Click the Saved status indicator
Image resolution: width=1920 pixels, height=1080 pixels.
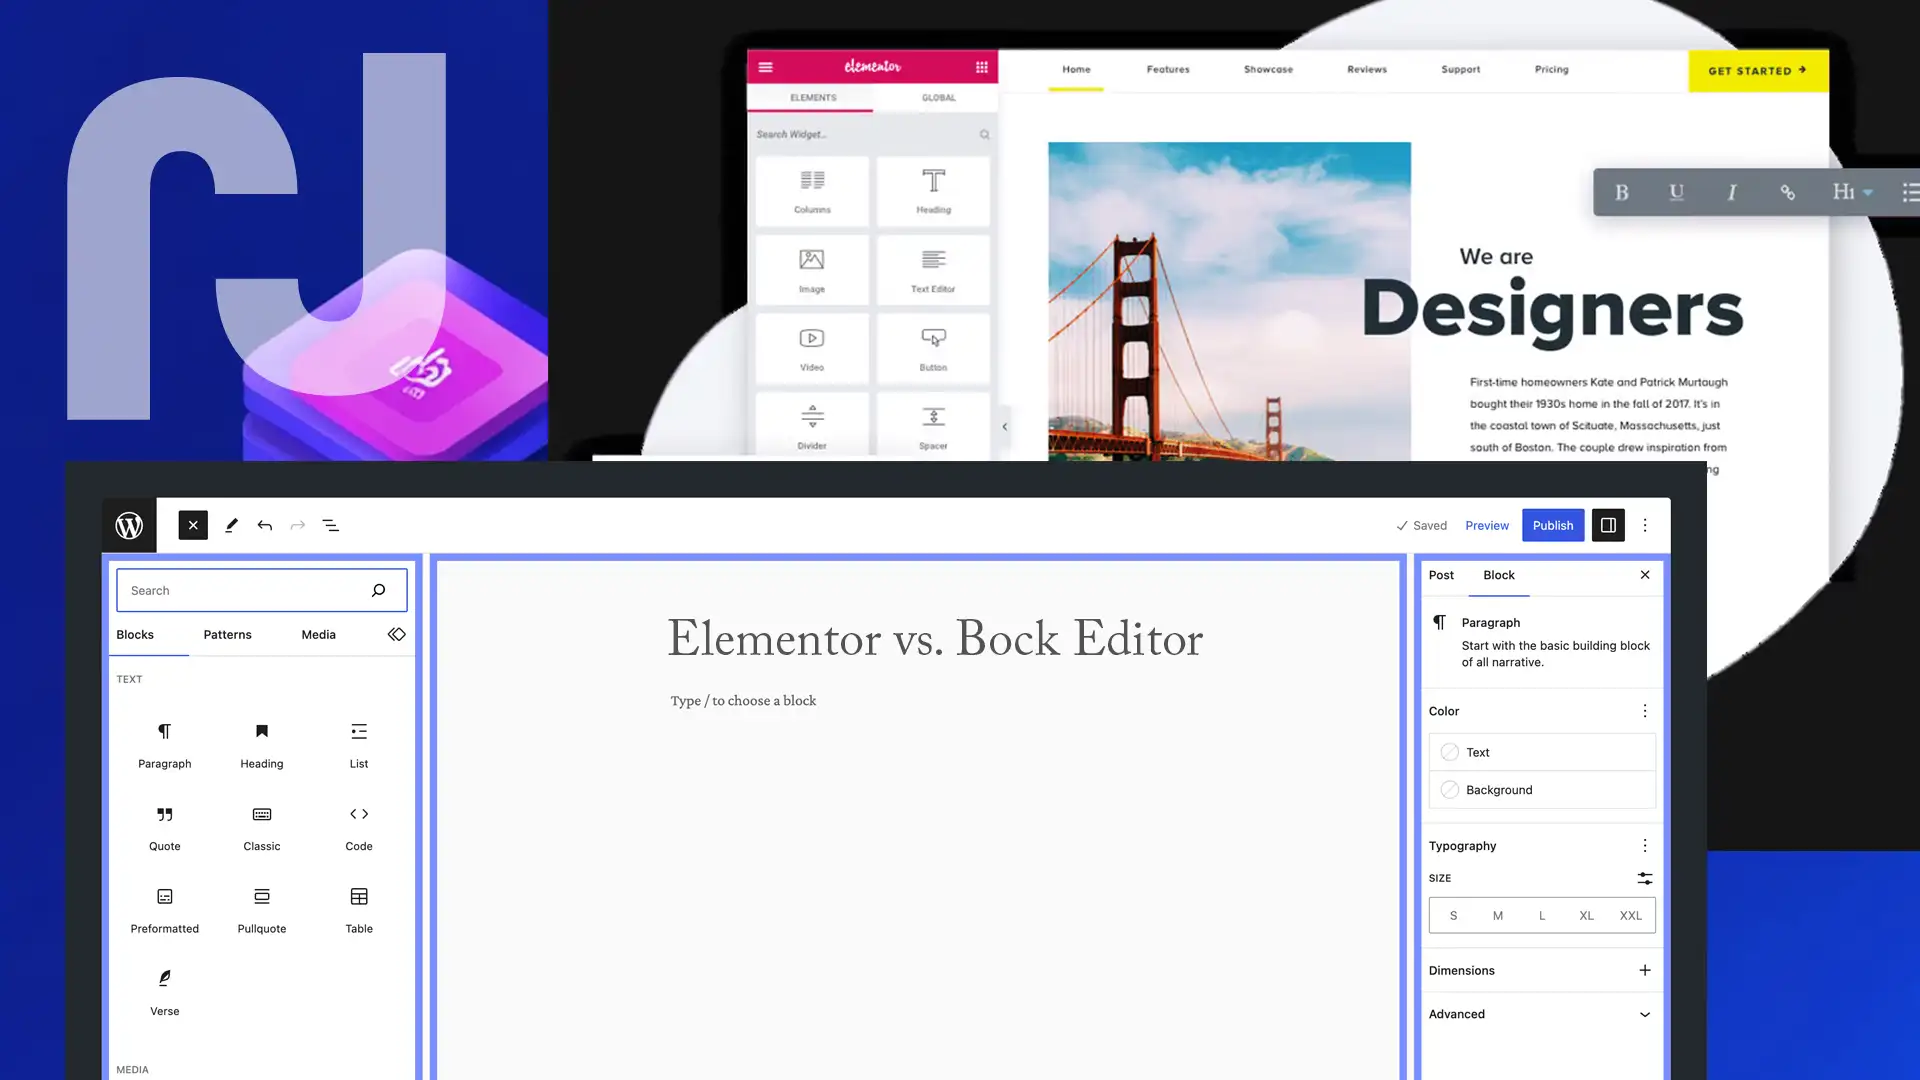coord(1421,525)
